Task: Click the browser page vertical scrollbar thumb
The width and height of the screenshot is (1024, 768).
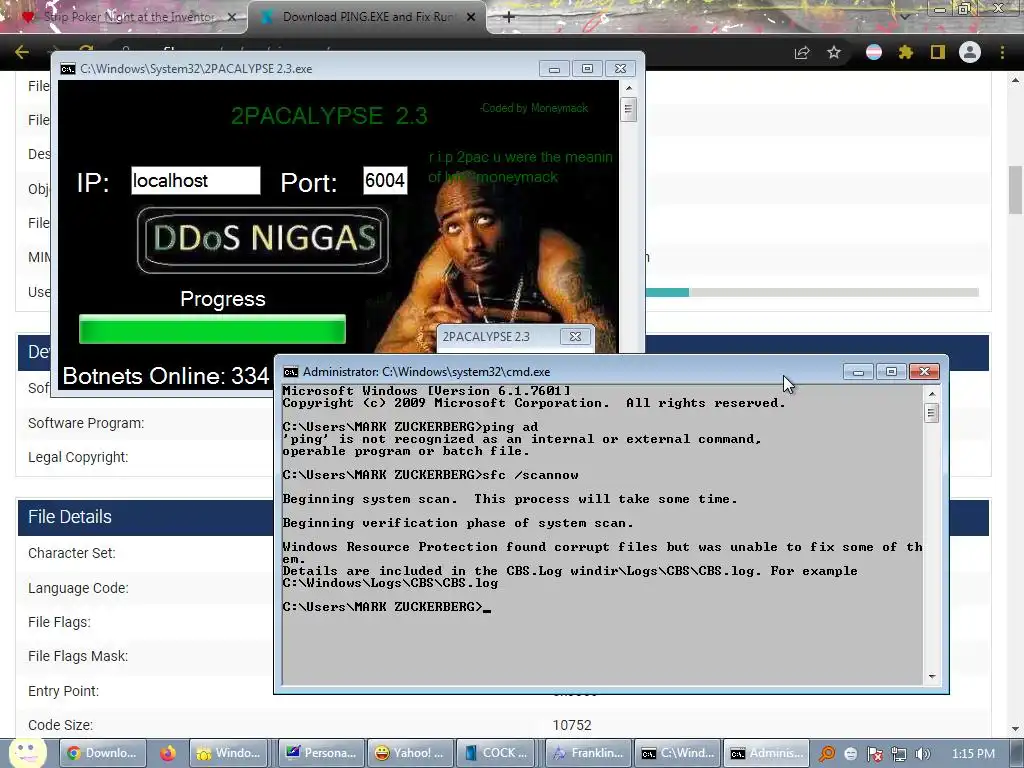Action: click(x=1015, y=189)
